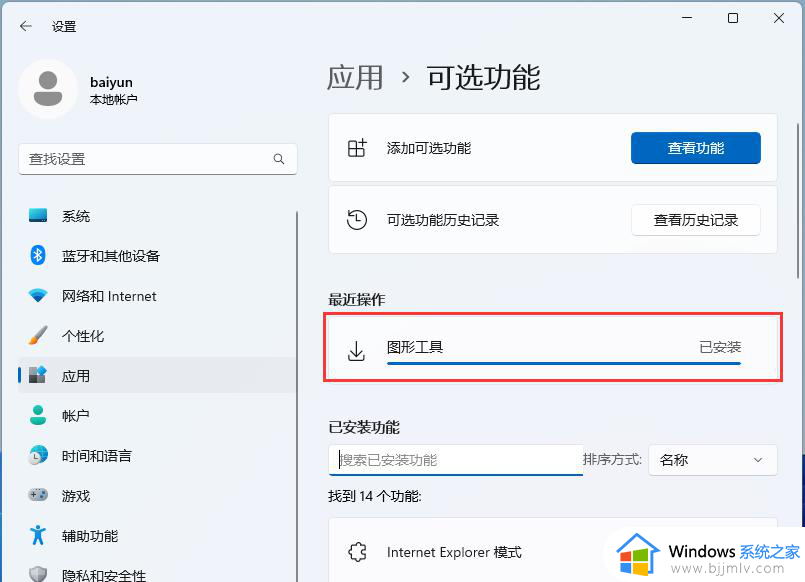Open the 排序方式 名称 dropdown
Viewport: 805px width, 582px height.
713,460
